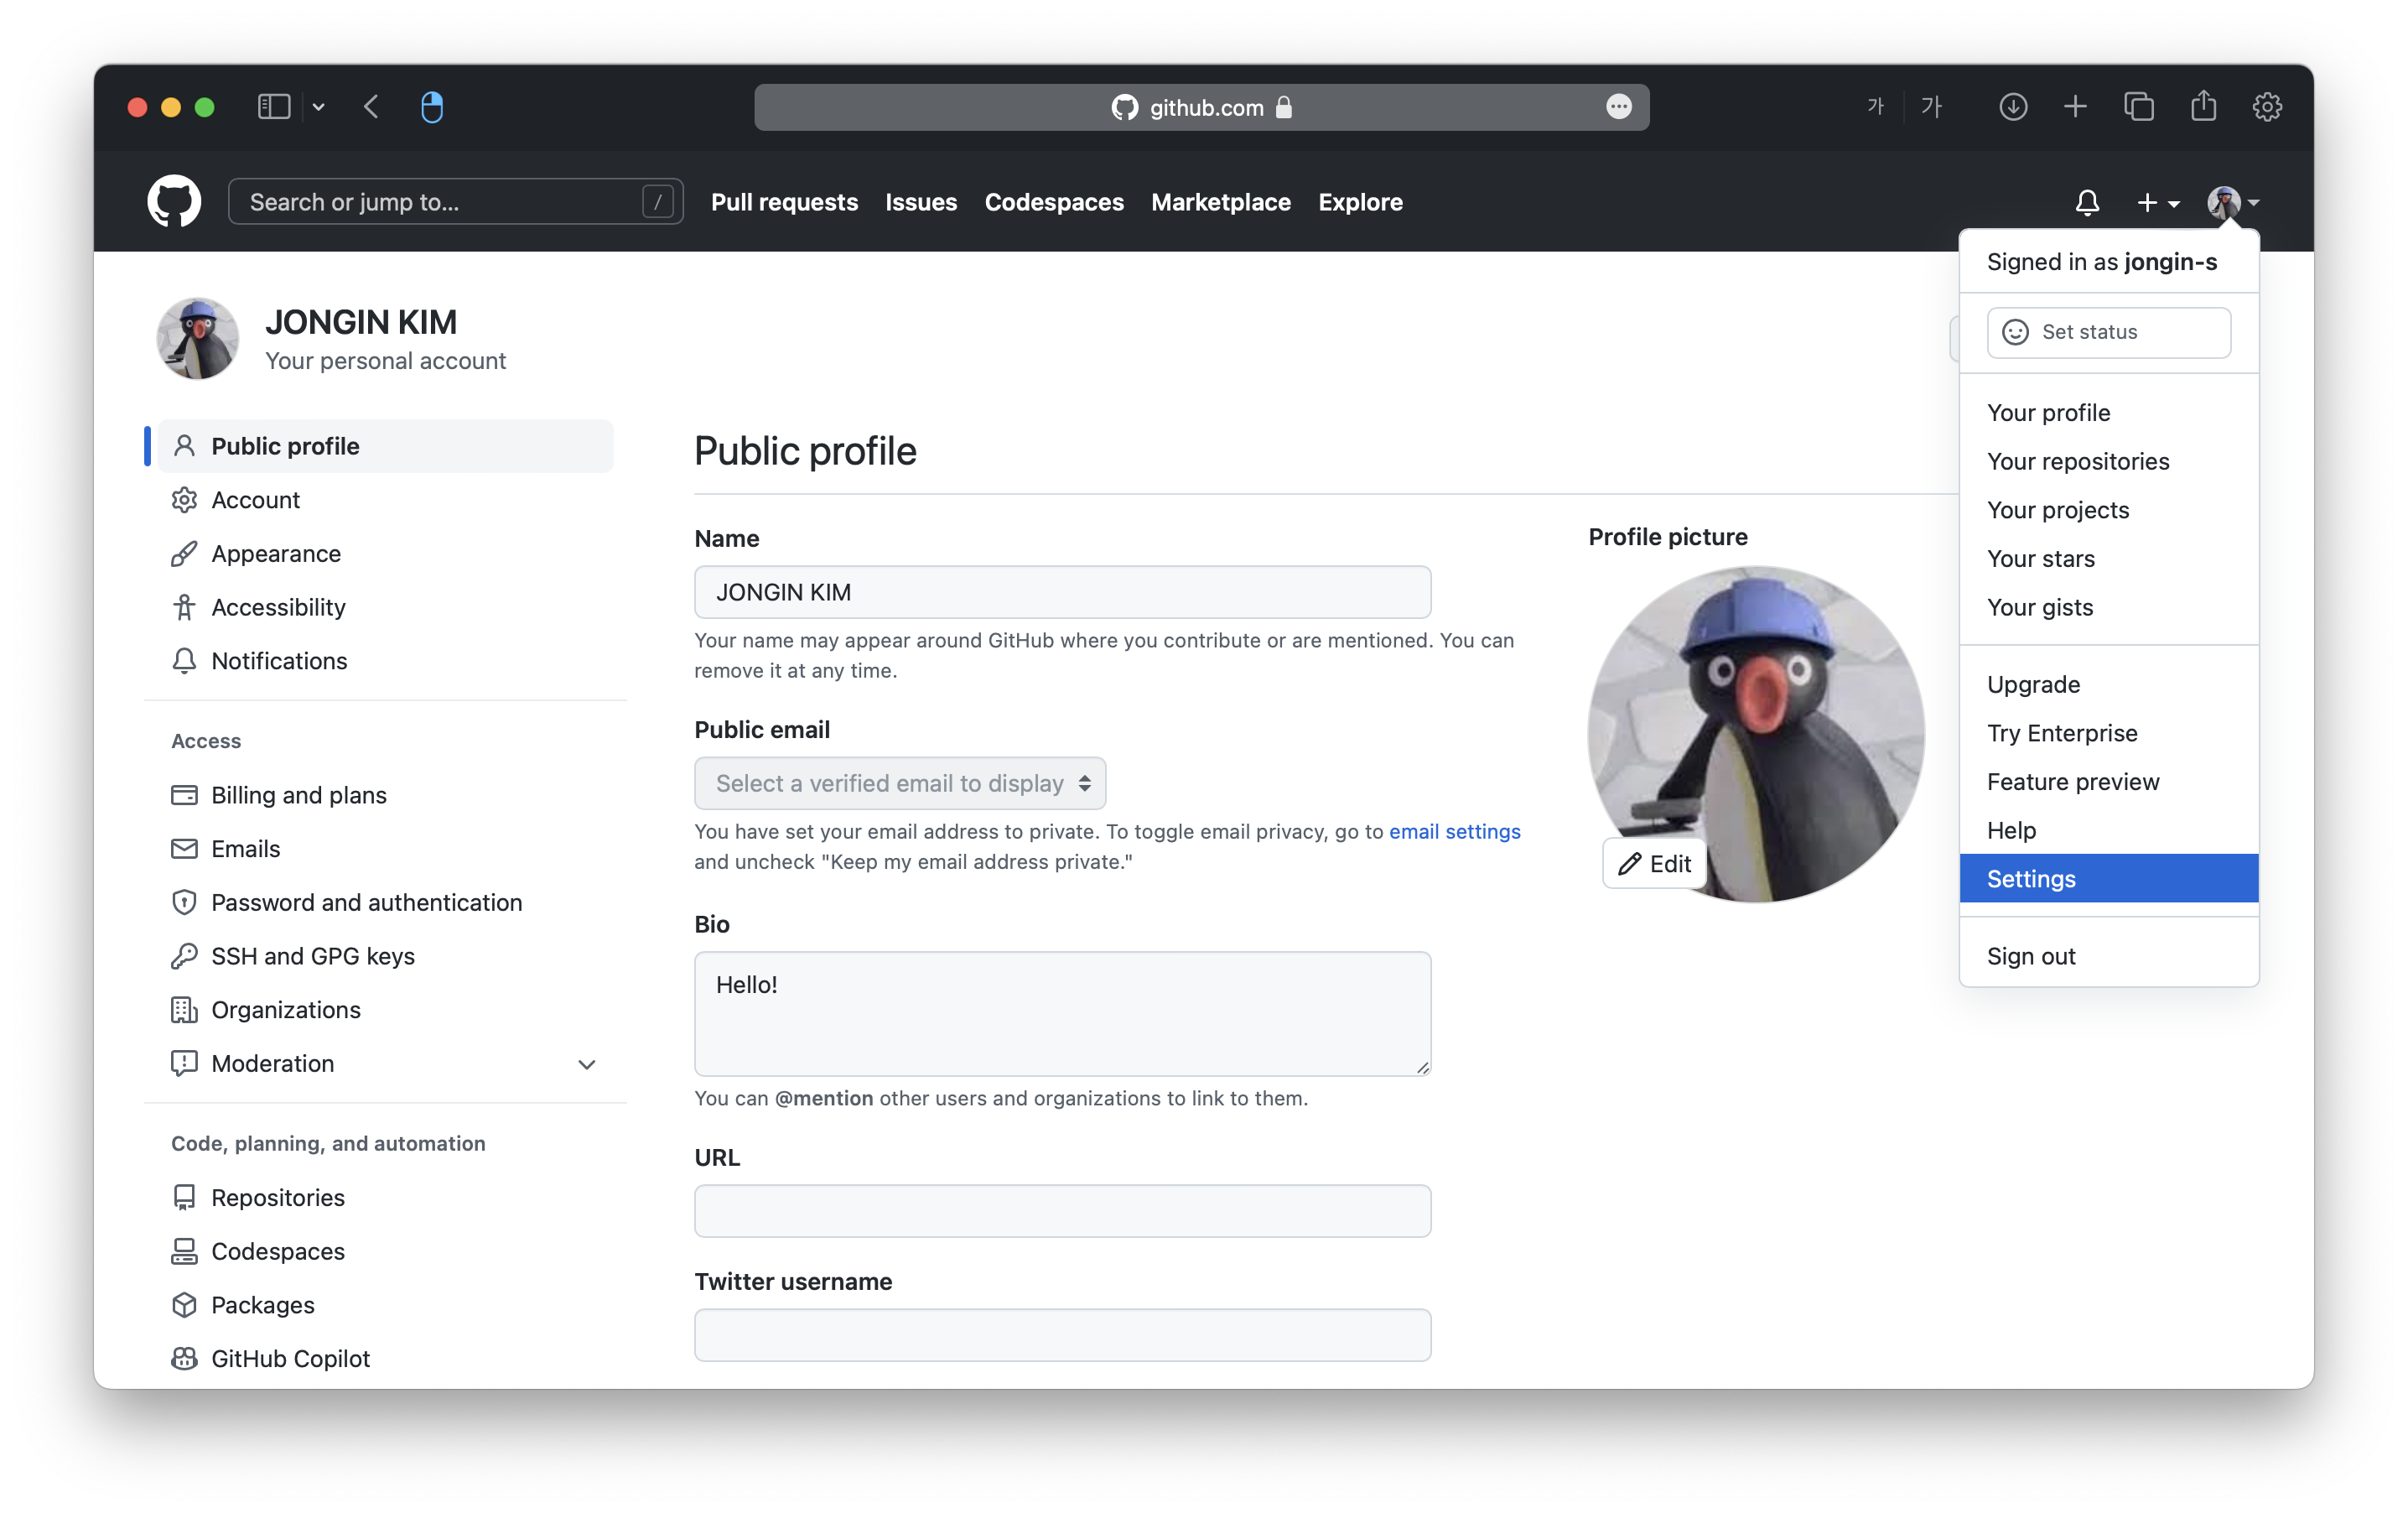Click the Safari sidebar toggle icon
2408x1513 pixels.
273,107
